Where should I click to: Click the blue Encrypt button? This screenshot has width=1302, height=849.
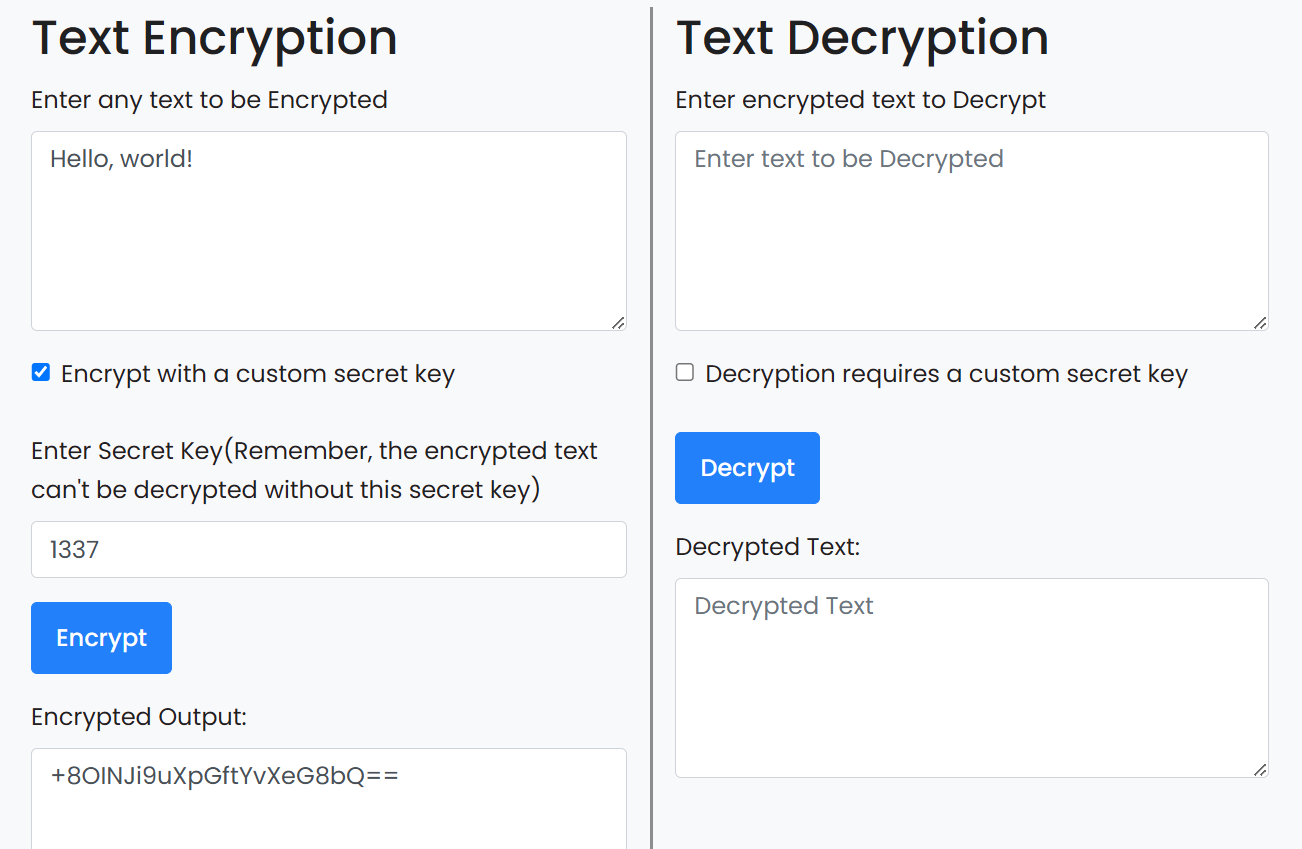[x=101, y=638]
